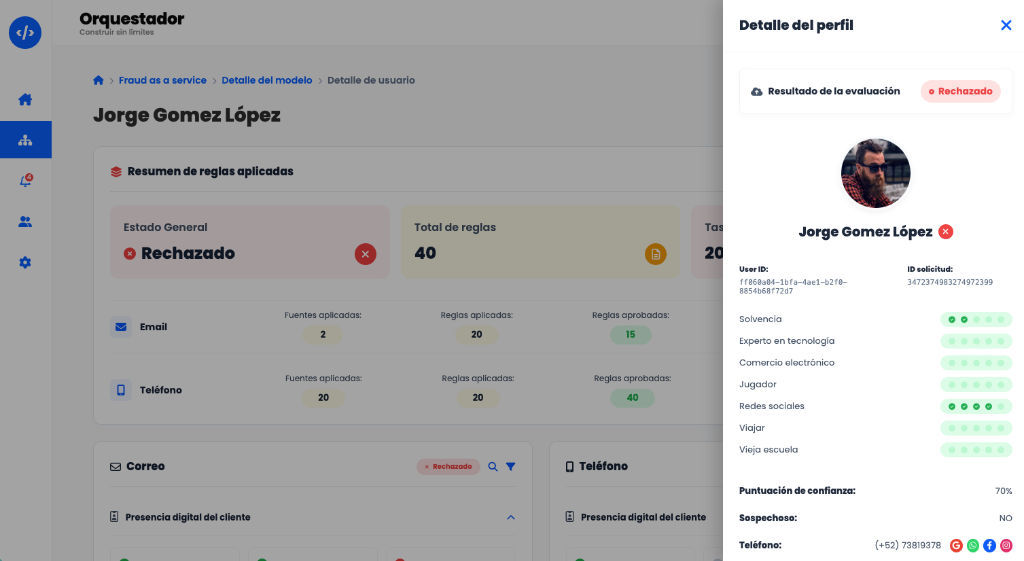This screenshot has height=561, width=1024.
Task: Click the Jorge Gomez López page heading
Action: click(187, 115)
